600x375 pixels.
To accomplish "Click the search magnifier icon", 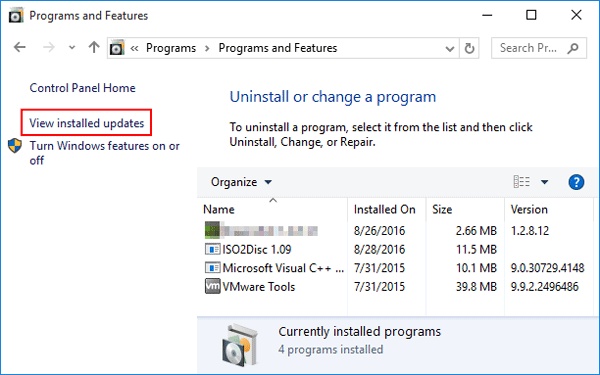I will 573,48.
